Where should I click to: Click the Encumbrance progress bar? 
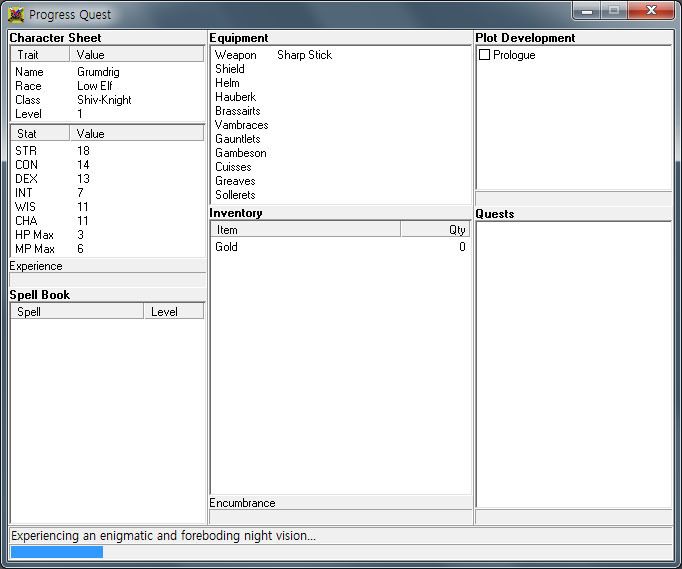click(x=341, y=516)
